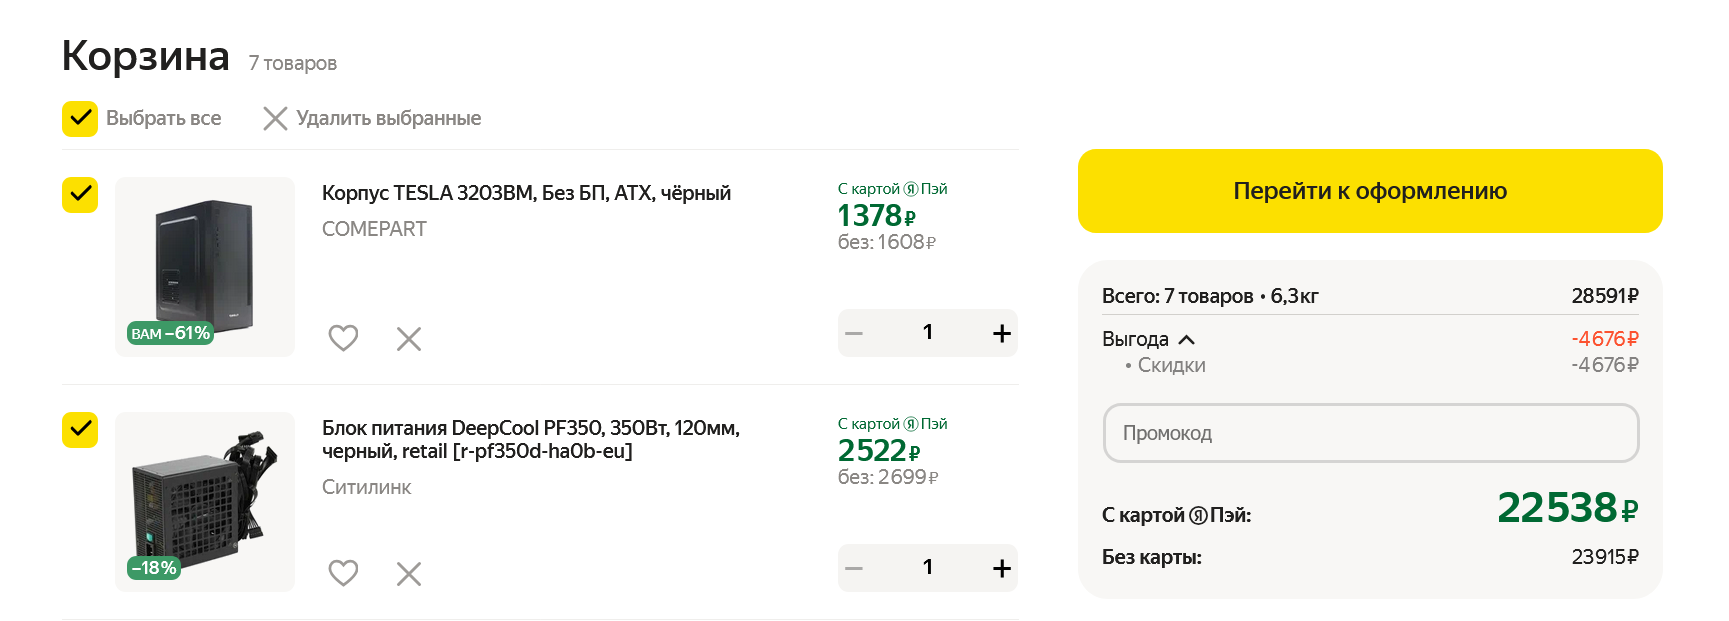Collapse the 'Выгода' savings breakdown
The height and width of the screenshot is (621, 1729).
(x=1186, y=339)
